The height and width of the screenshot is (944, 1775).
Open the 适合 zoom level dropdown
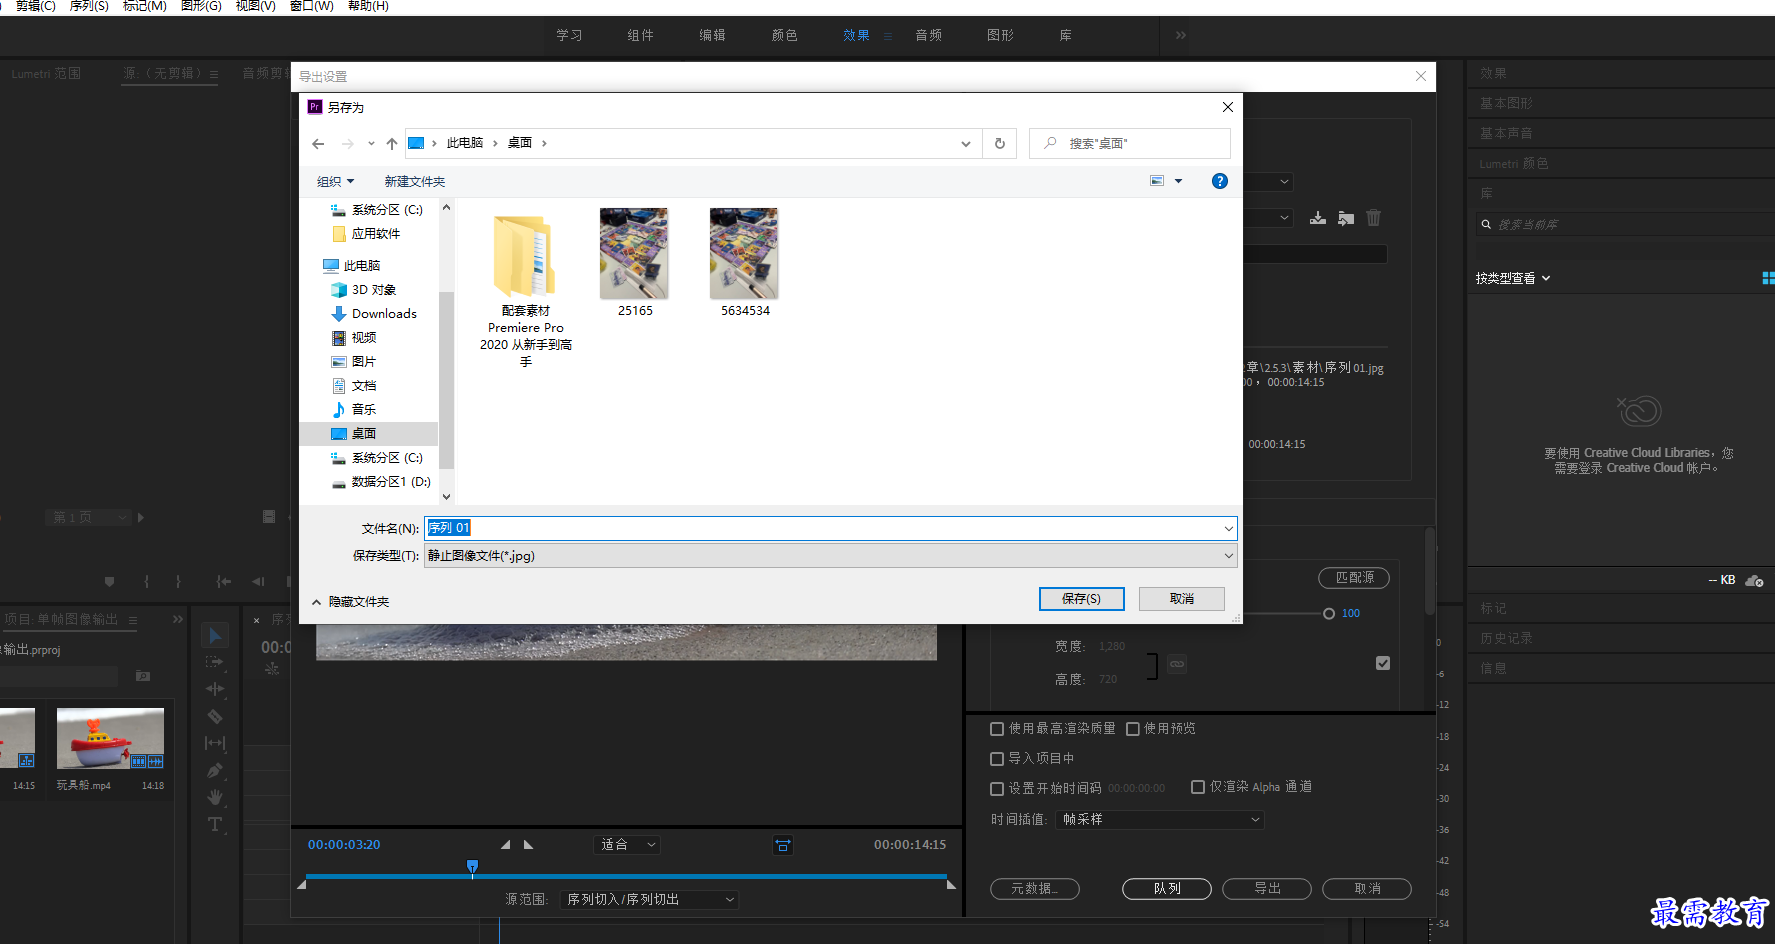627,845
